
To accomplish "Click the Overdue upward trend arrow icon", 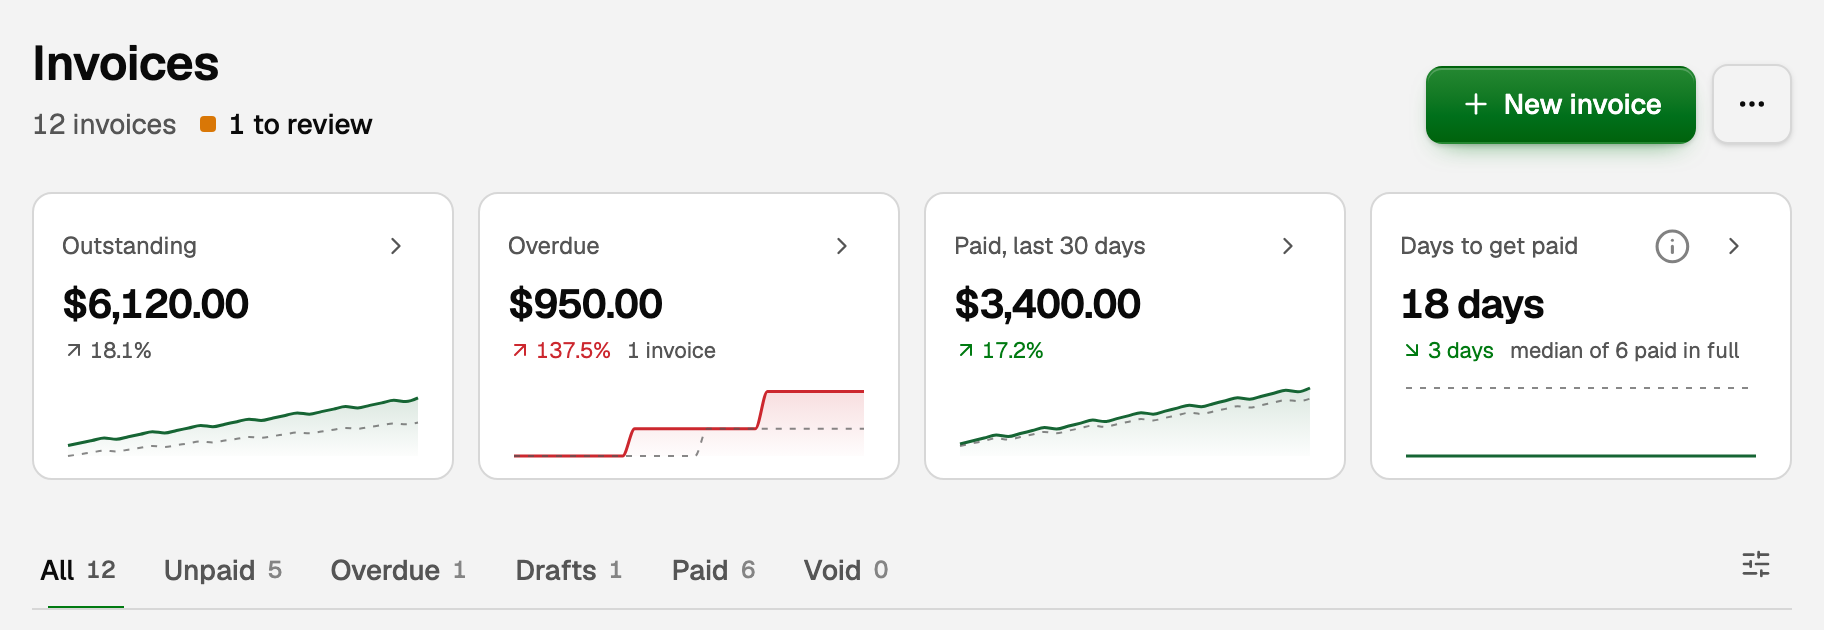I will coord(519,350).
